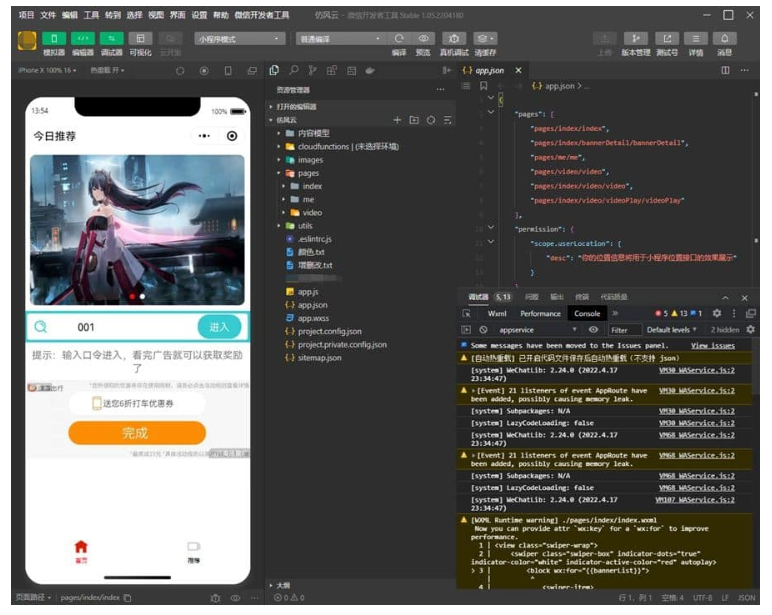Viewport: 772px width, 615px height.
Task: Click the compile refresh icon
Action: click(399, 39)
